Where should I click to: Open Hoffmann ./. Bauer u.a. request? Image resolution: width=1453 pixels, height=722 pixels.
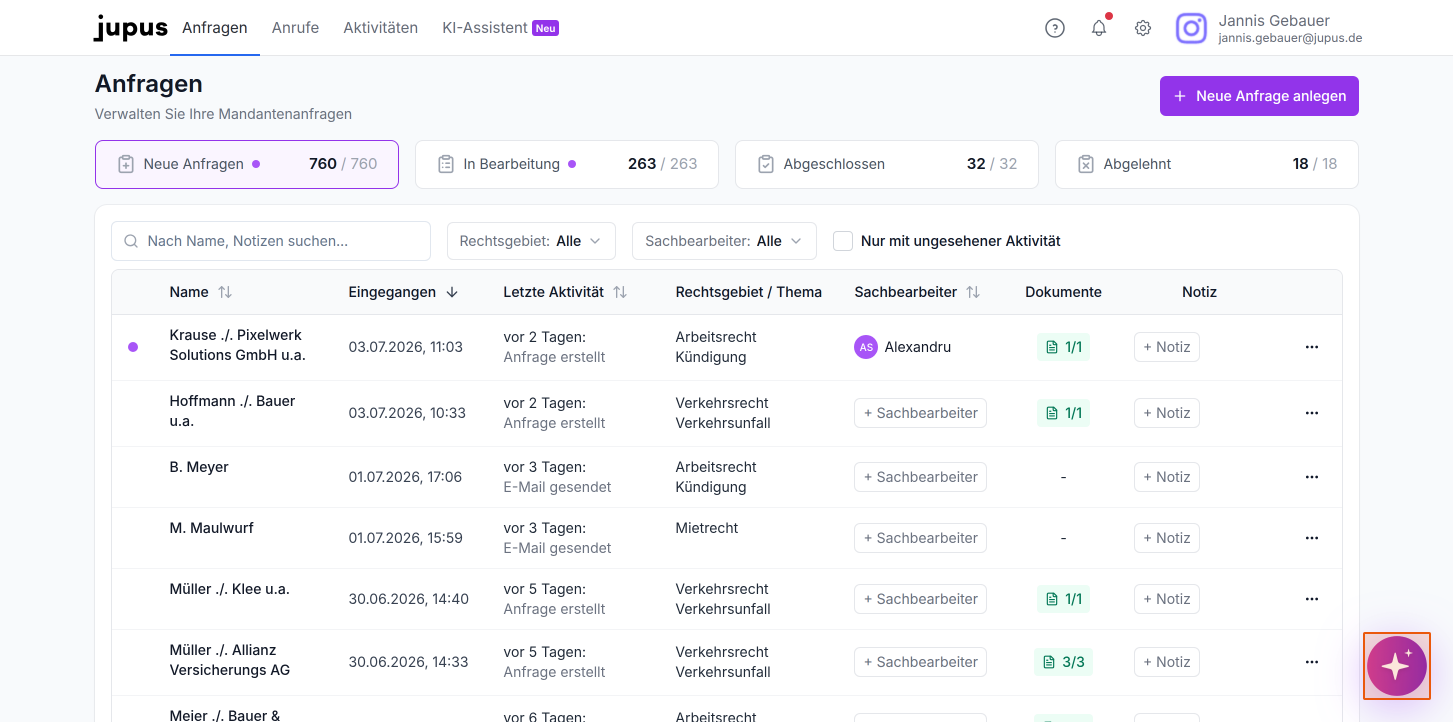[233, 411]
